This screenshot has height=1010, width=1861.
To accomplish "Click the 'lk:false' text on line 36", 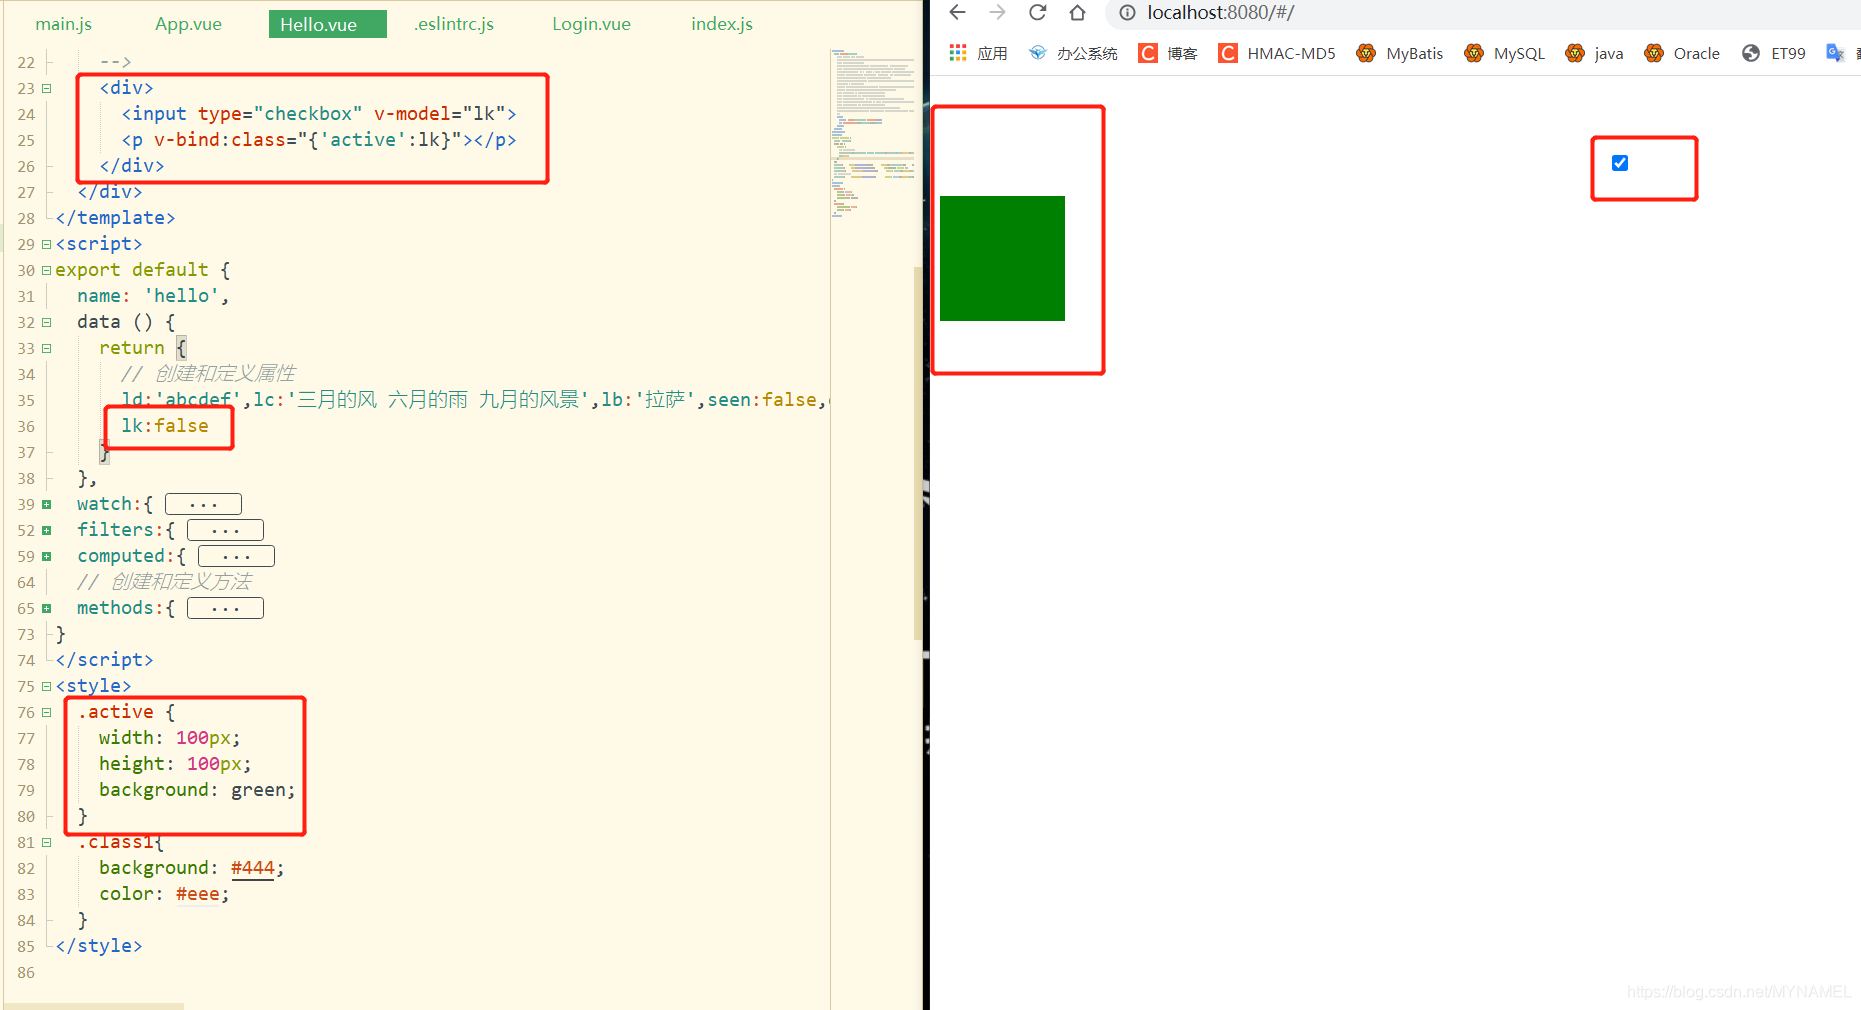I will [165, 426].
